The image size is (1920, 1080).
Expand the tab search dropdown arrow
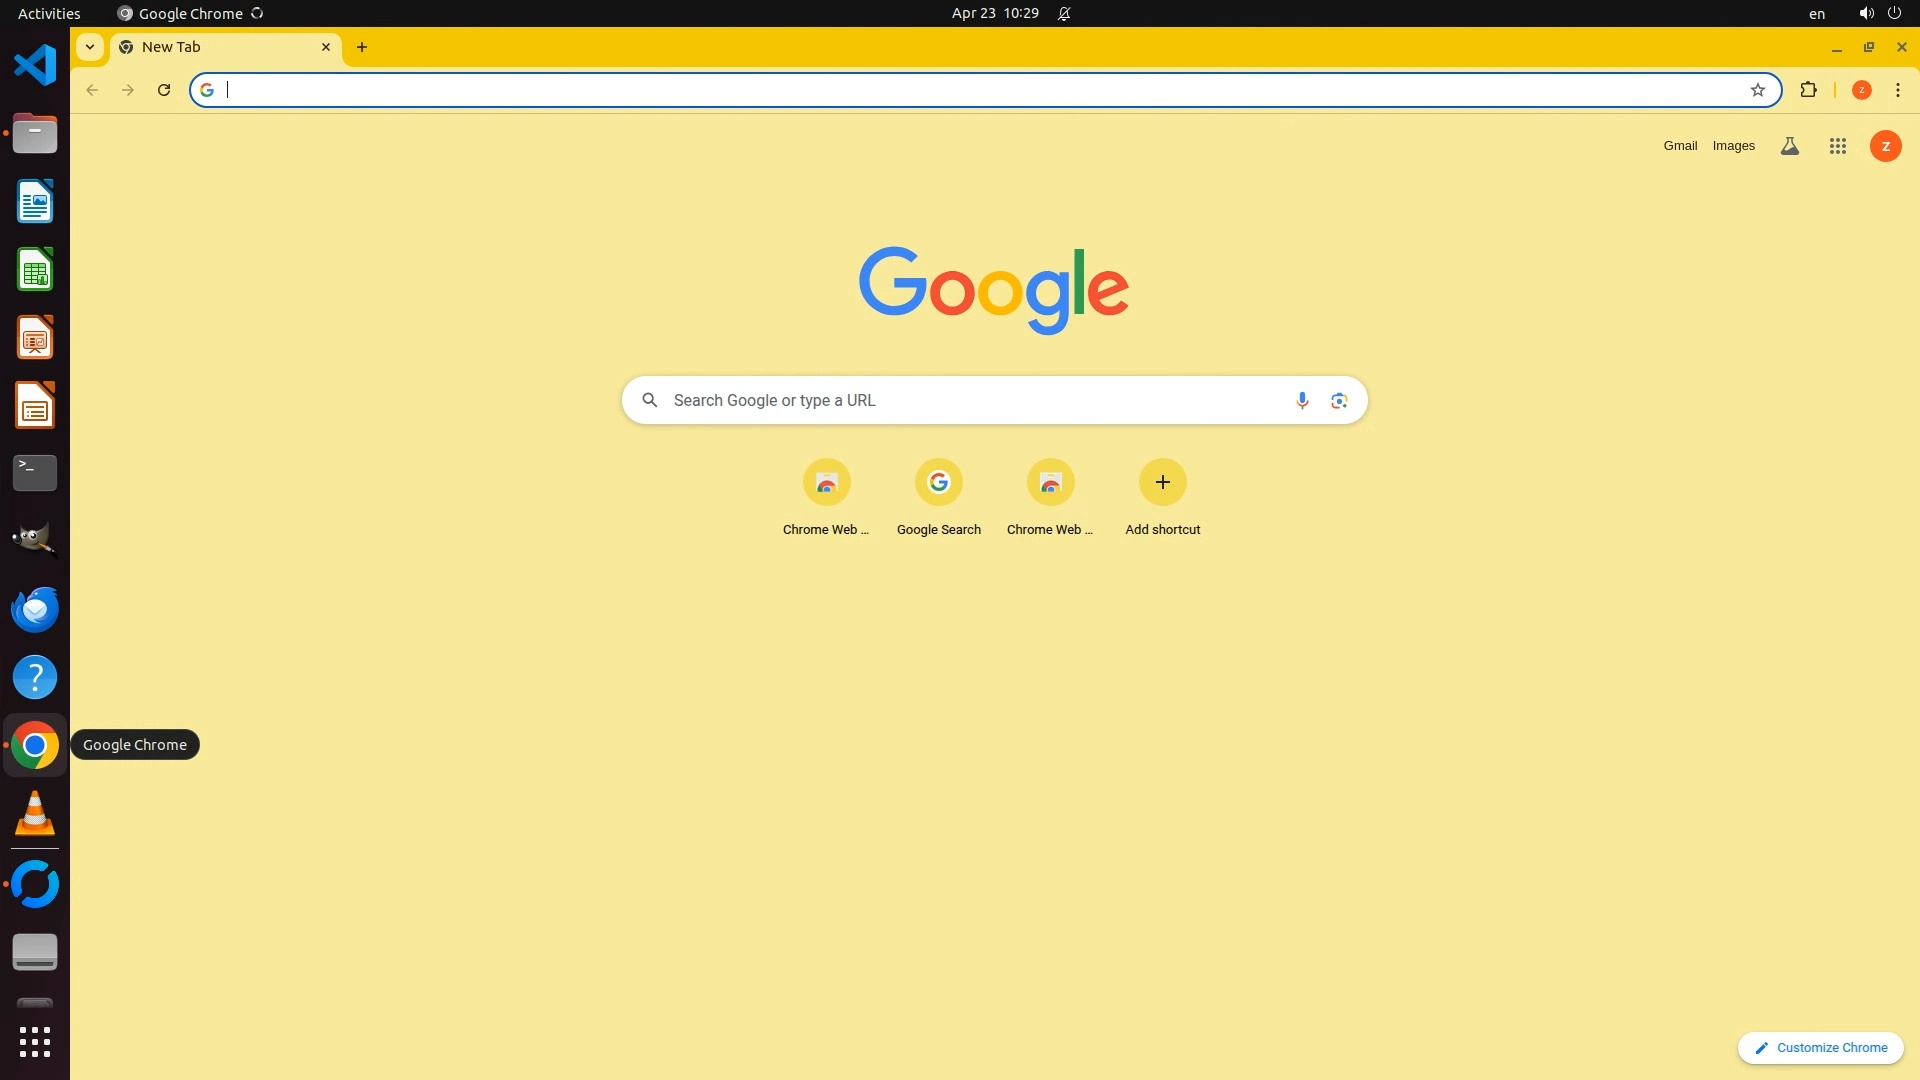point(90,47)
